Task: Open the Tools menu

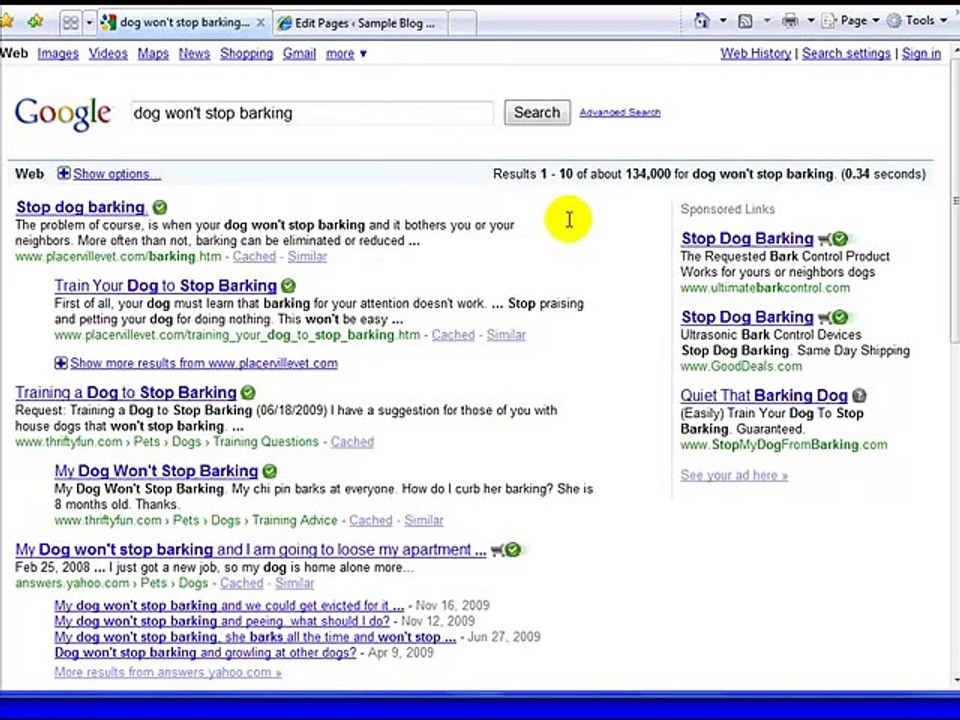Action: click(x=916, y=21)
